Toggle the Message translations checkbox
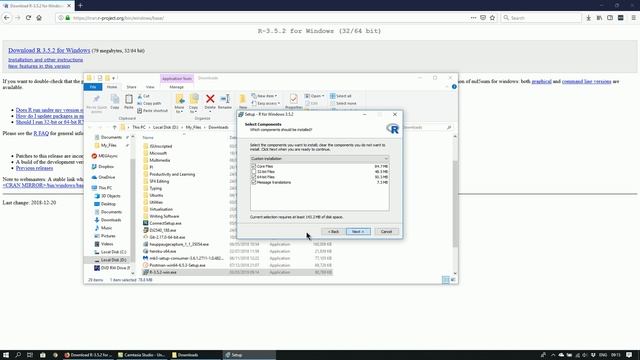640x360 pixels. click(253, 182)
